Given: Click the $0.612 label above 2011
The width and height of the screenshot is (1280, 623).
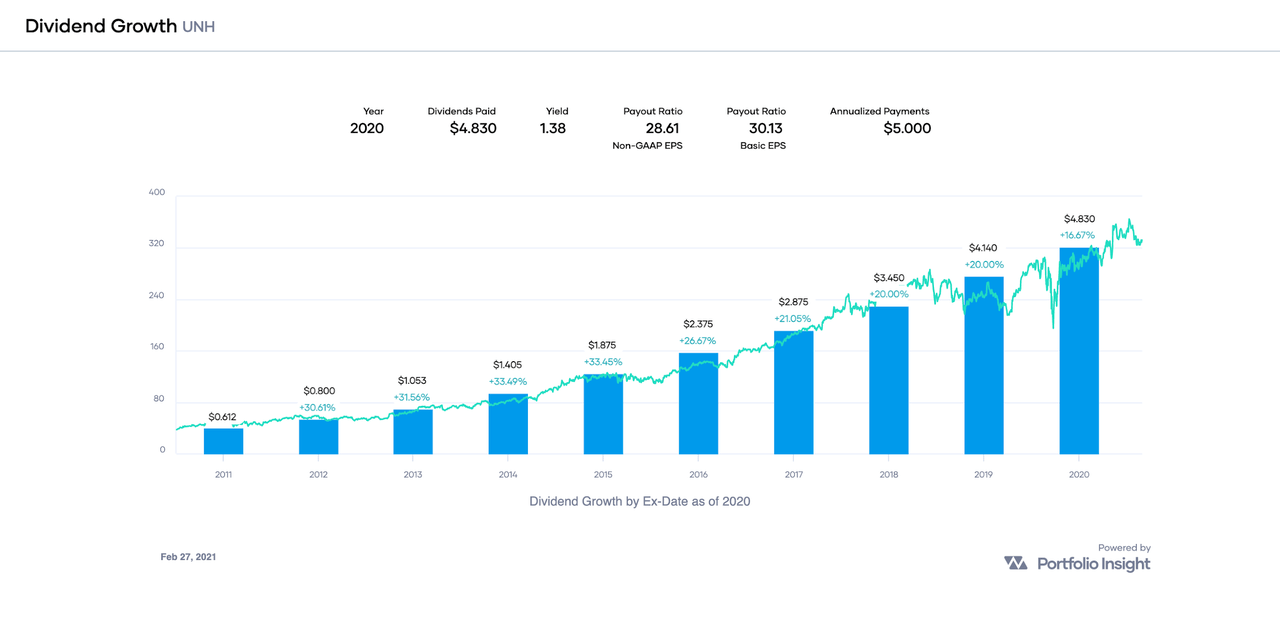Looking at the screenshot, I should coord(223,416).
